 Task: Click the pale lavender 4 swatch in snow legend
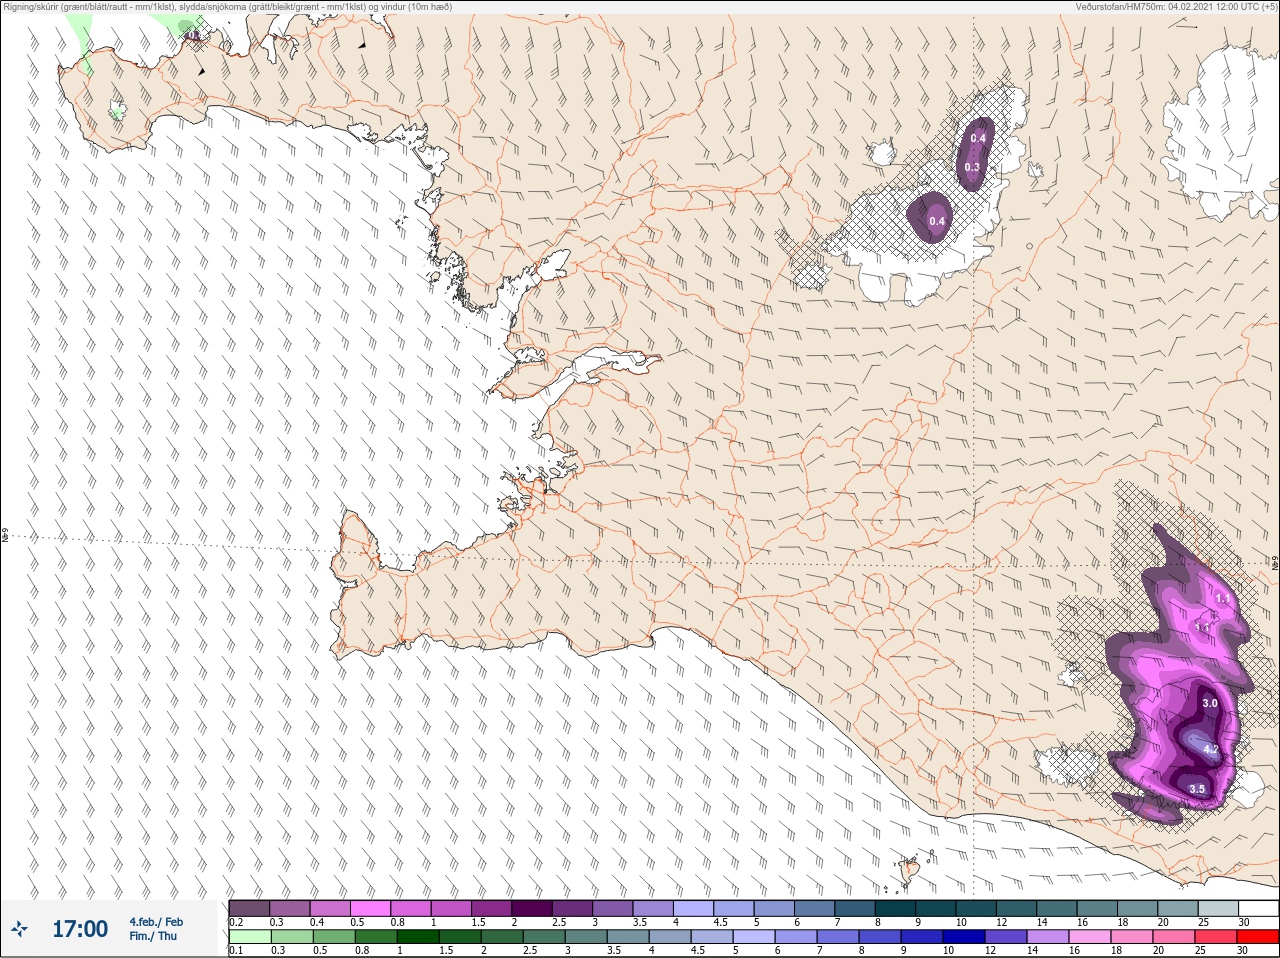[x=693, y=908]
